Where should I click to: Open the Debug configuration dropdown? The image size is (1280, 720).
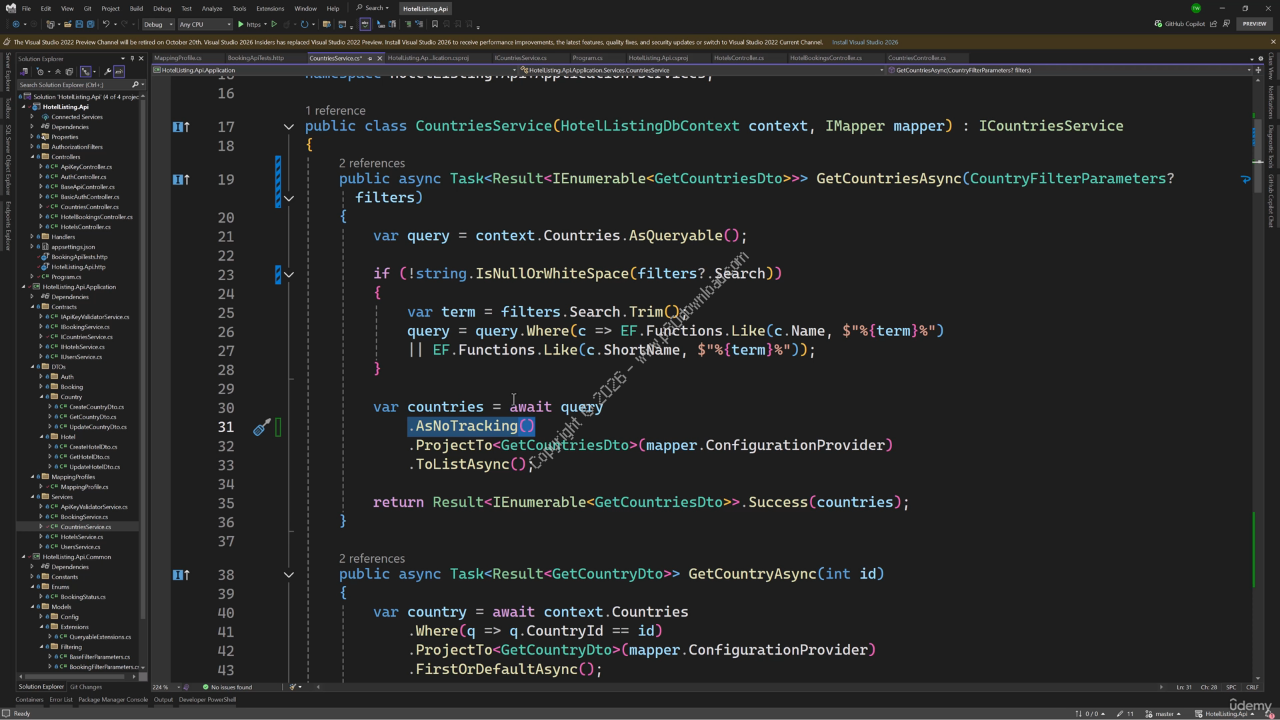tap(158, 24)
